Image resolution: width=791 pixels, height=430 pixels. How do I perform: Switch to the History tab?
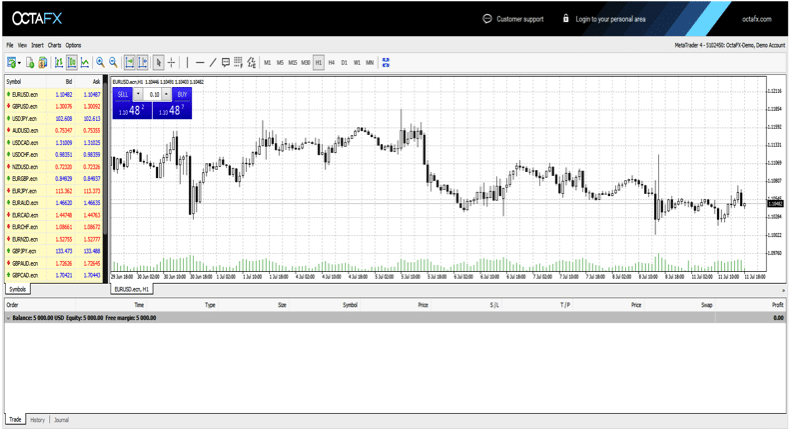click(x=37, y=420)
